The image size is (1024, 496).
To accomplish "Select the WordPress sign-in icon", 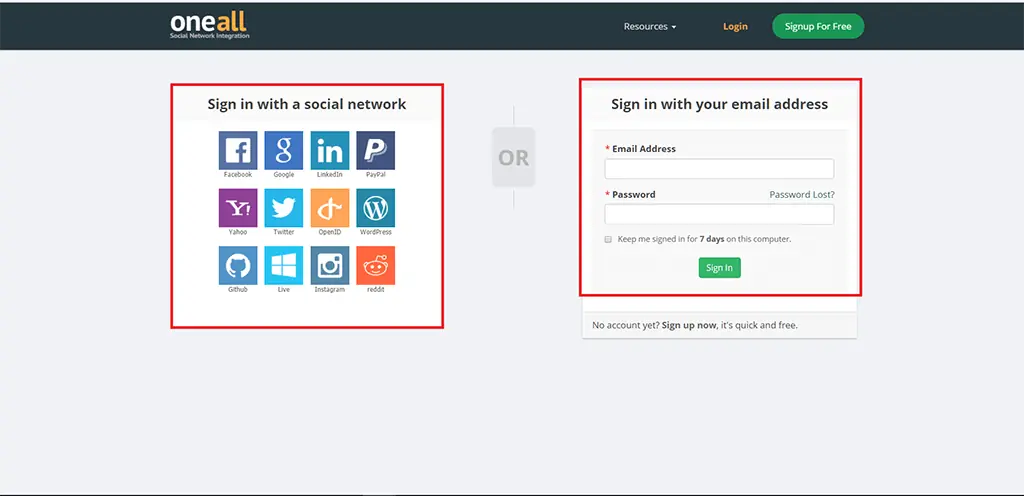I will 376,208.
